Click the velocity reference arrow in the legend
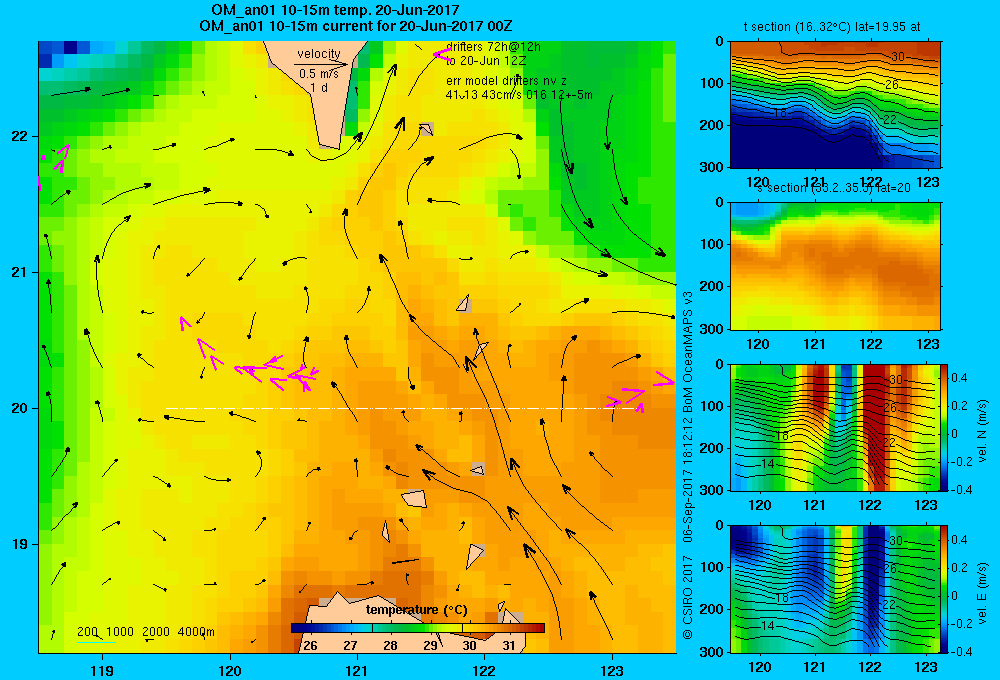 (x=321, y=64)
